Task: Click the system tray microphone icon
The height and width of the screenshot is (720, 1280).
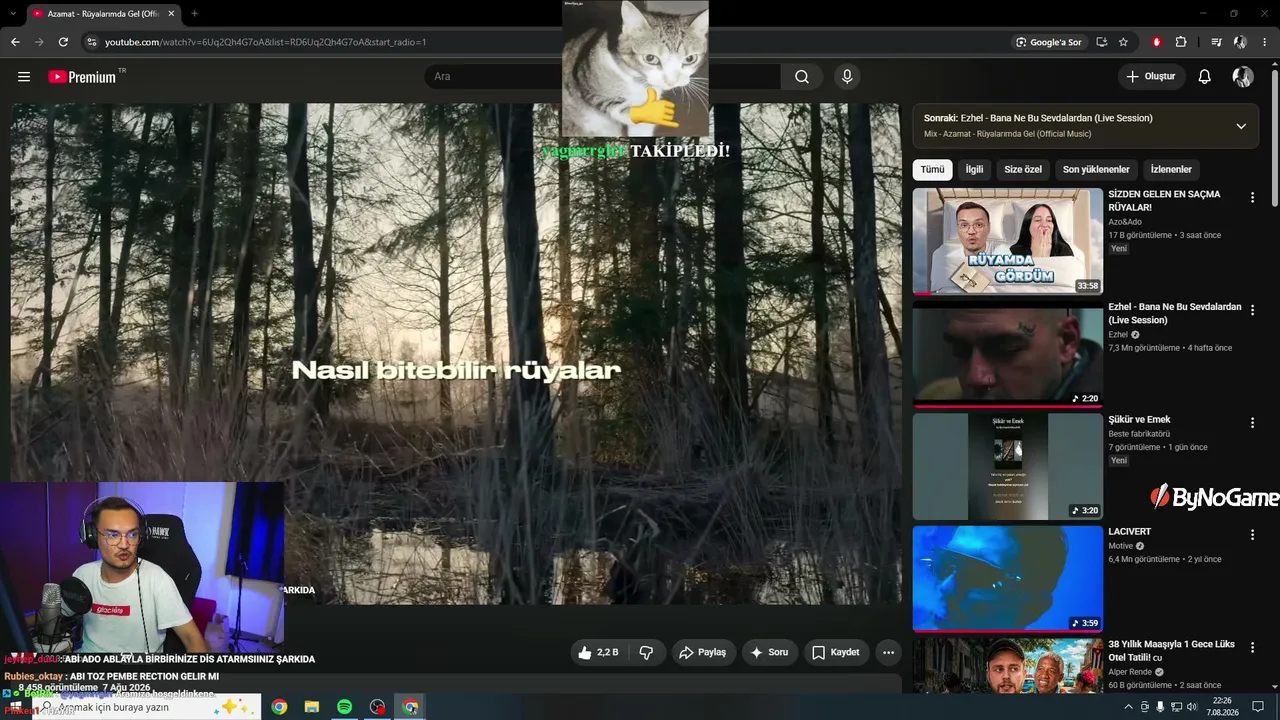Action: tap(1160, 707)
